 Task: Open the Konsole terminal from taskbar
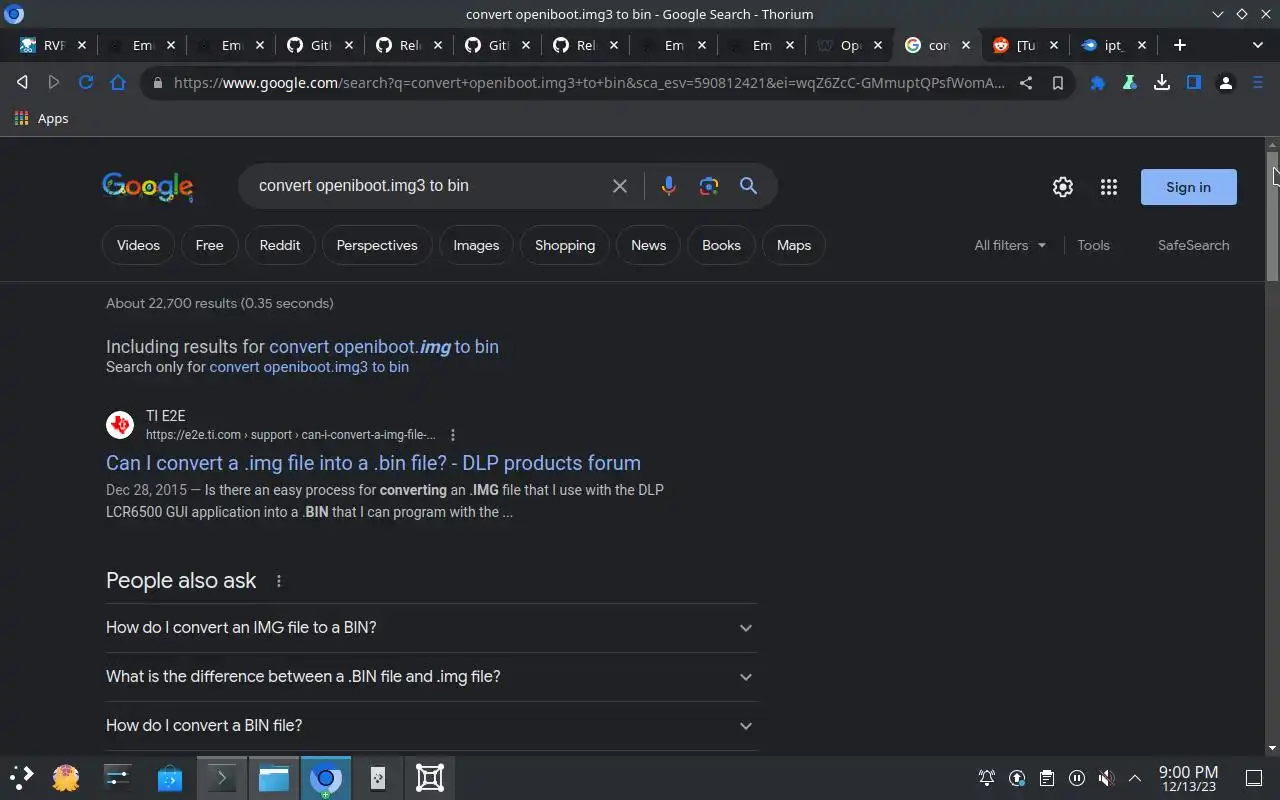(222, 778)
